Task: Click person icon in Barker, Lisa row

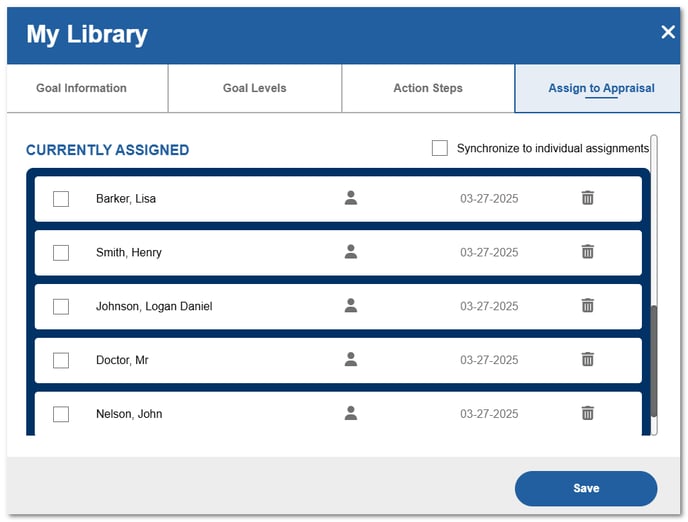Action: (x=351, y=198)
